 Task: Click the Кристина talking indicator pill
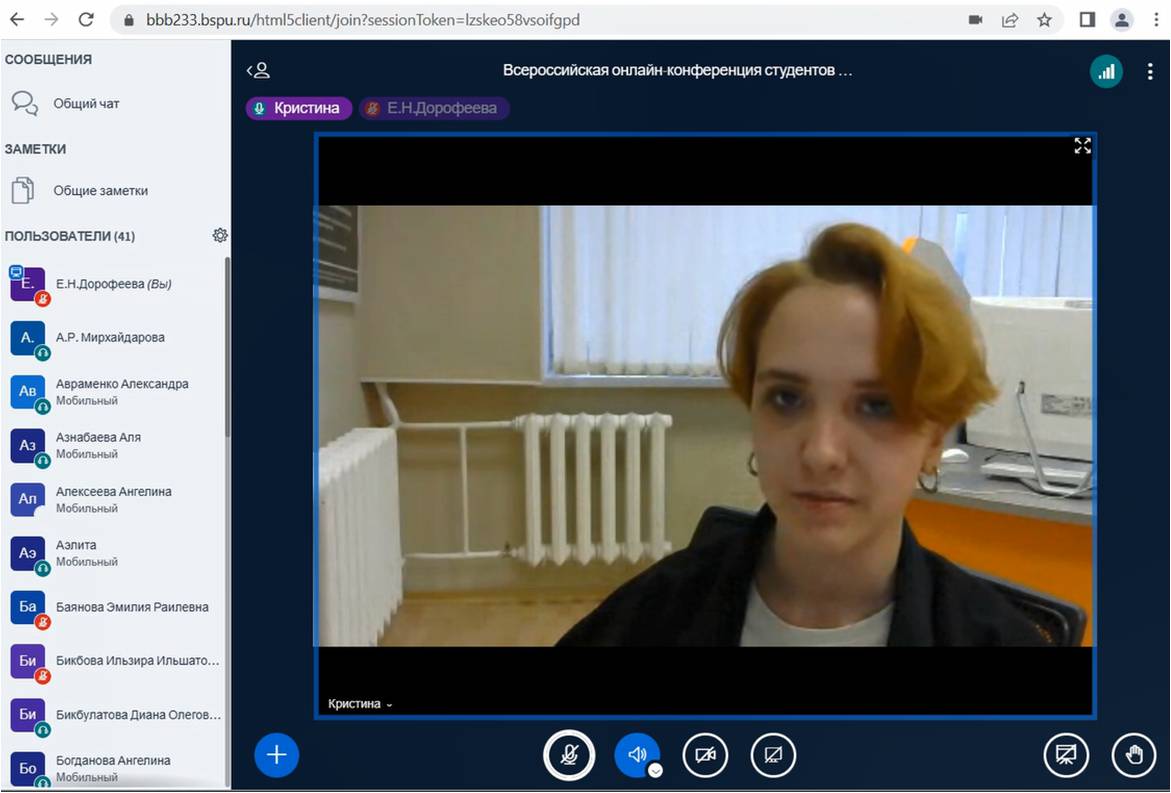pos(299,108)
